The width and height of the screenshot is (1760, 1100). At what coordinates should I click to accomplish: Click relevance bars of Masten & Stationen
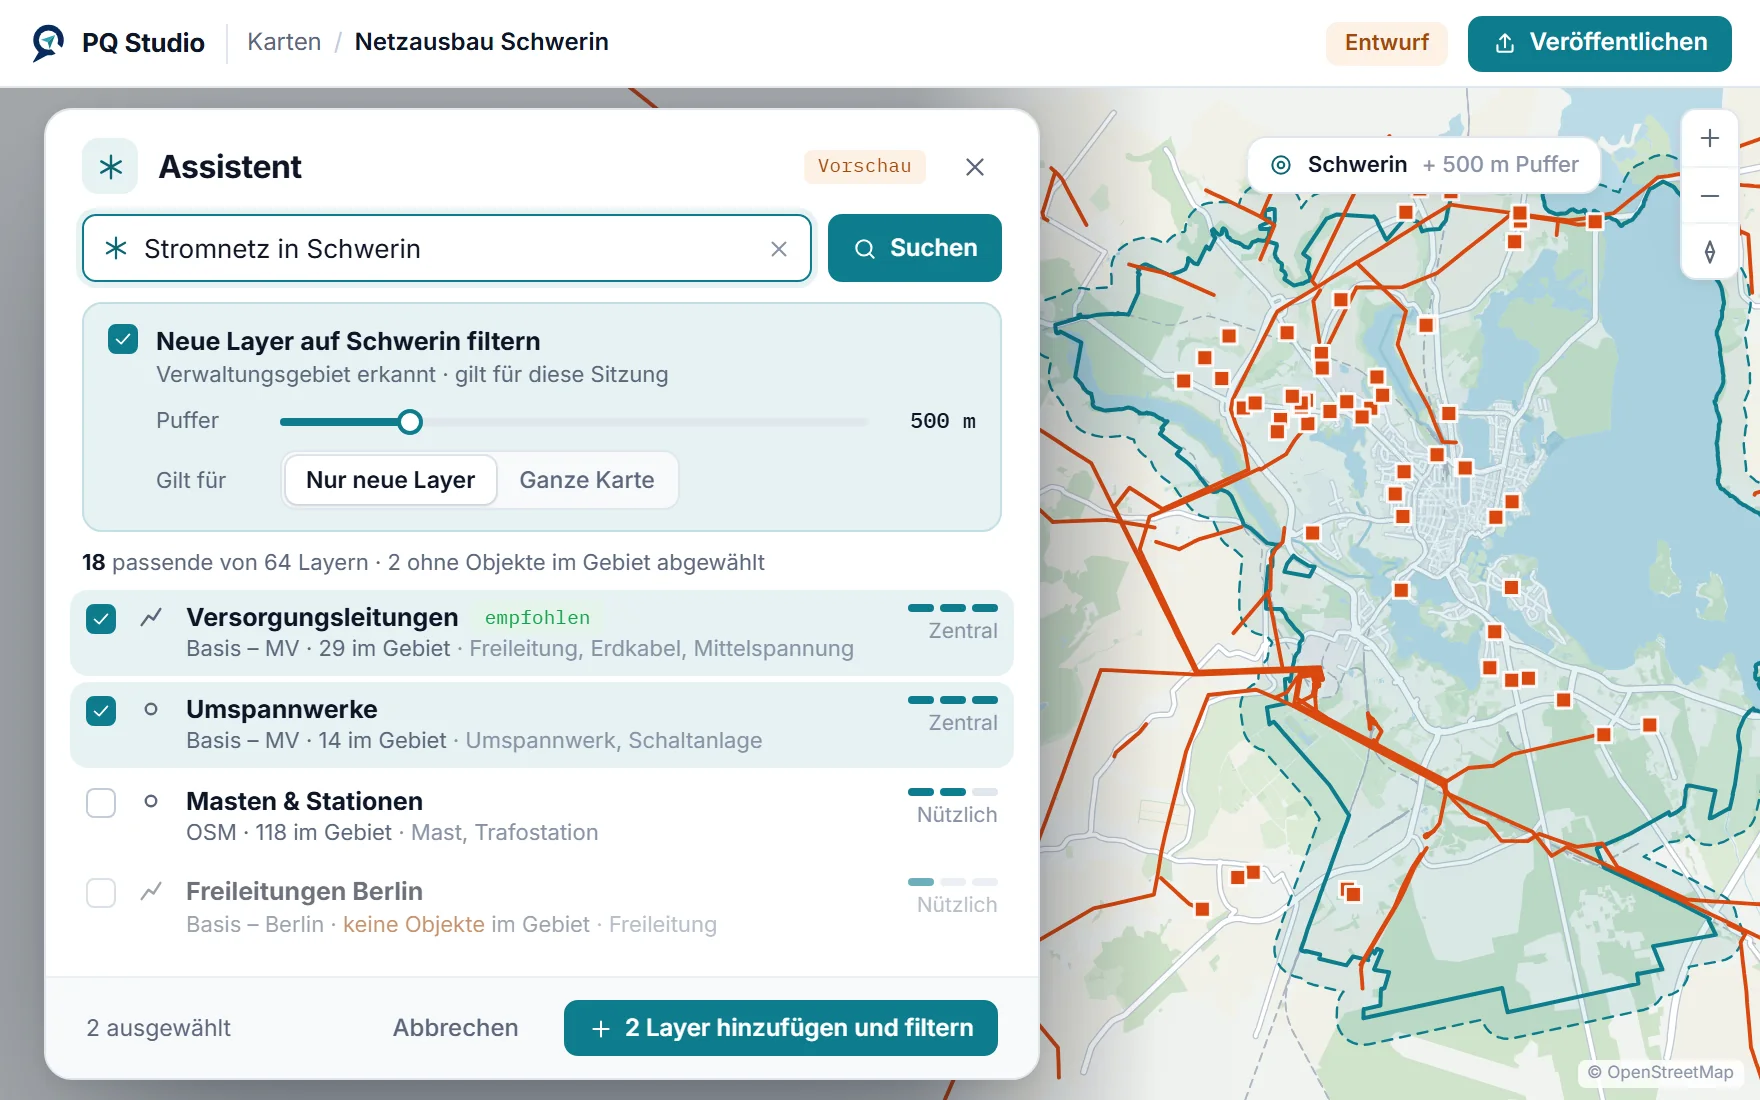click(953, 792)
